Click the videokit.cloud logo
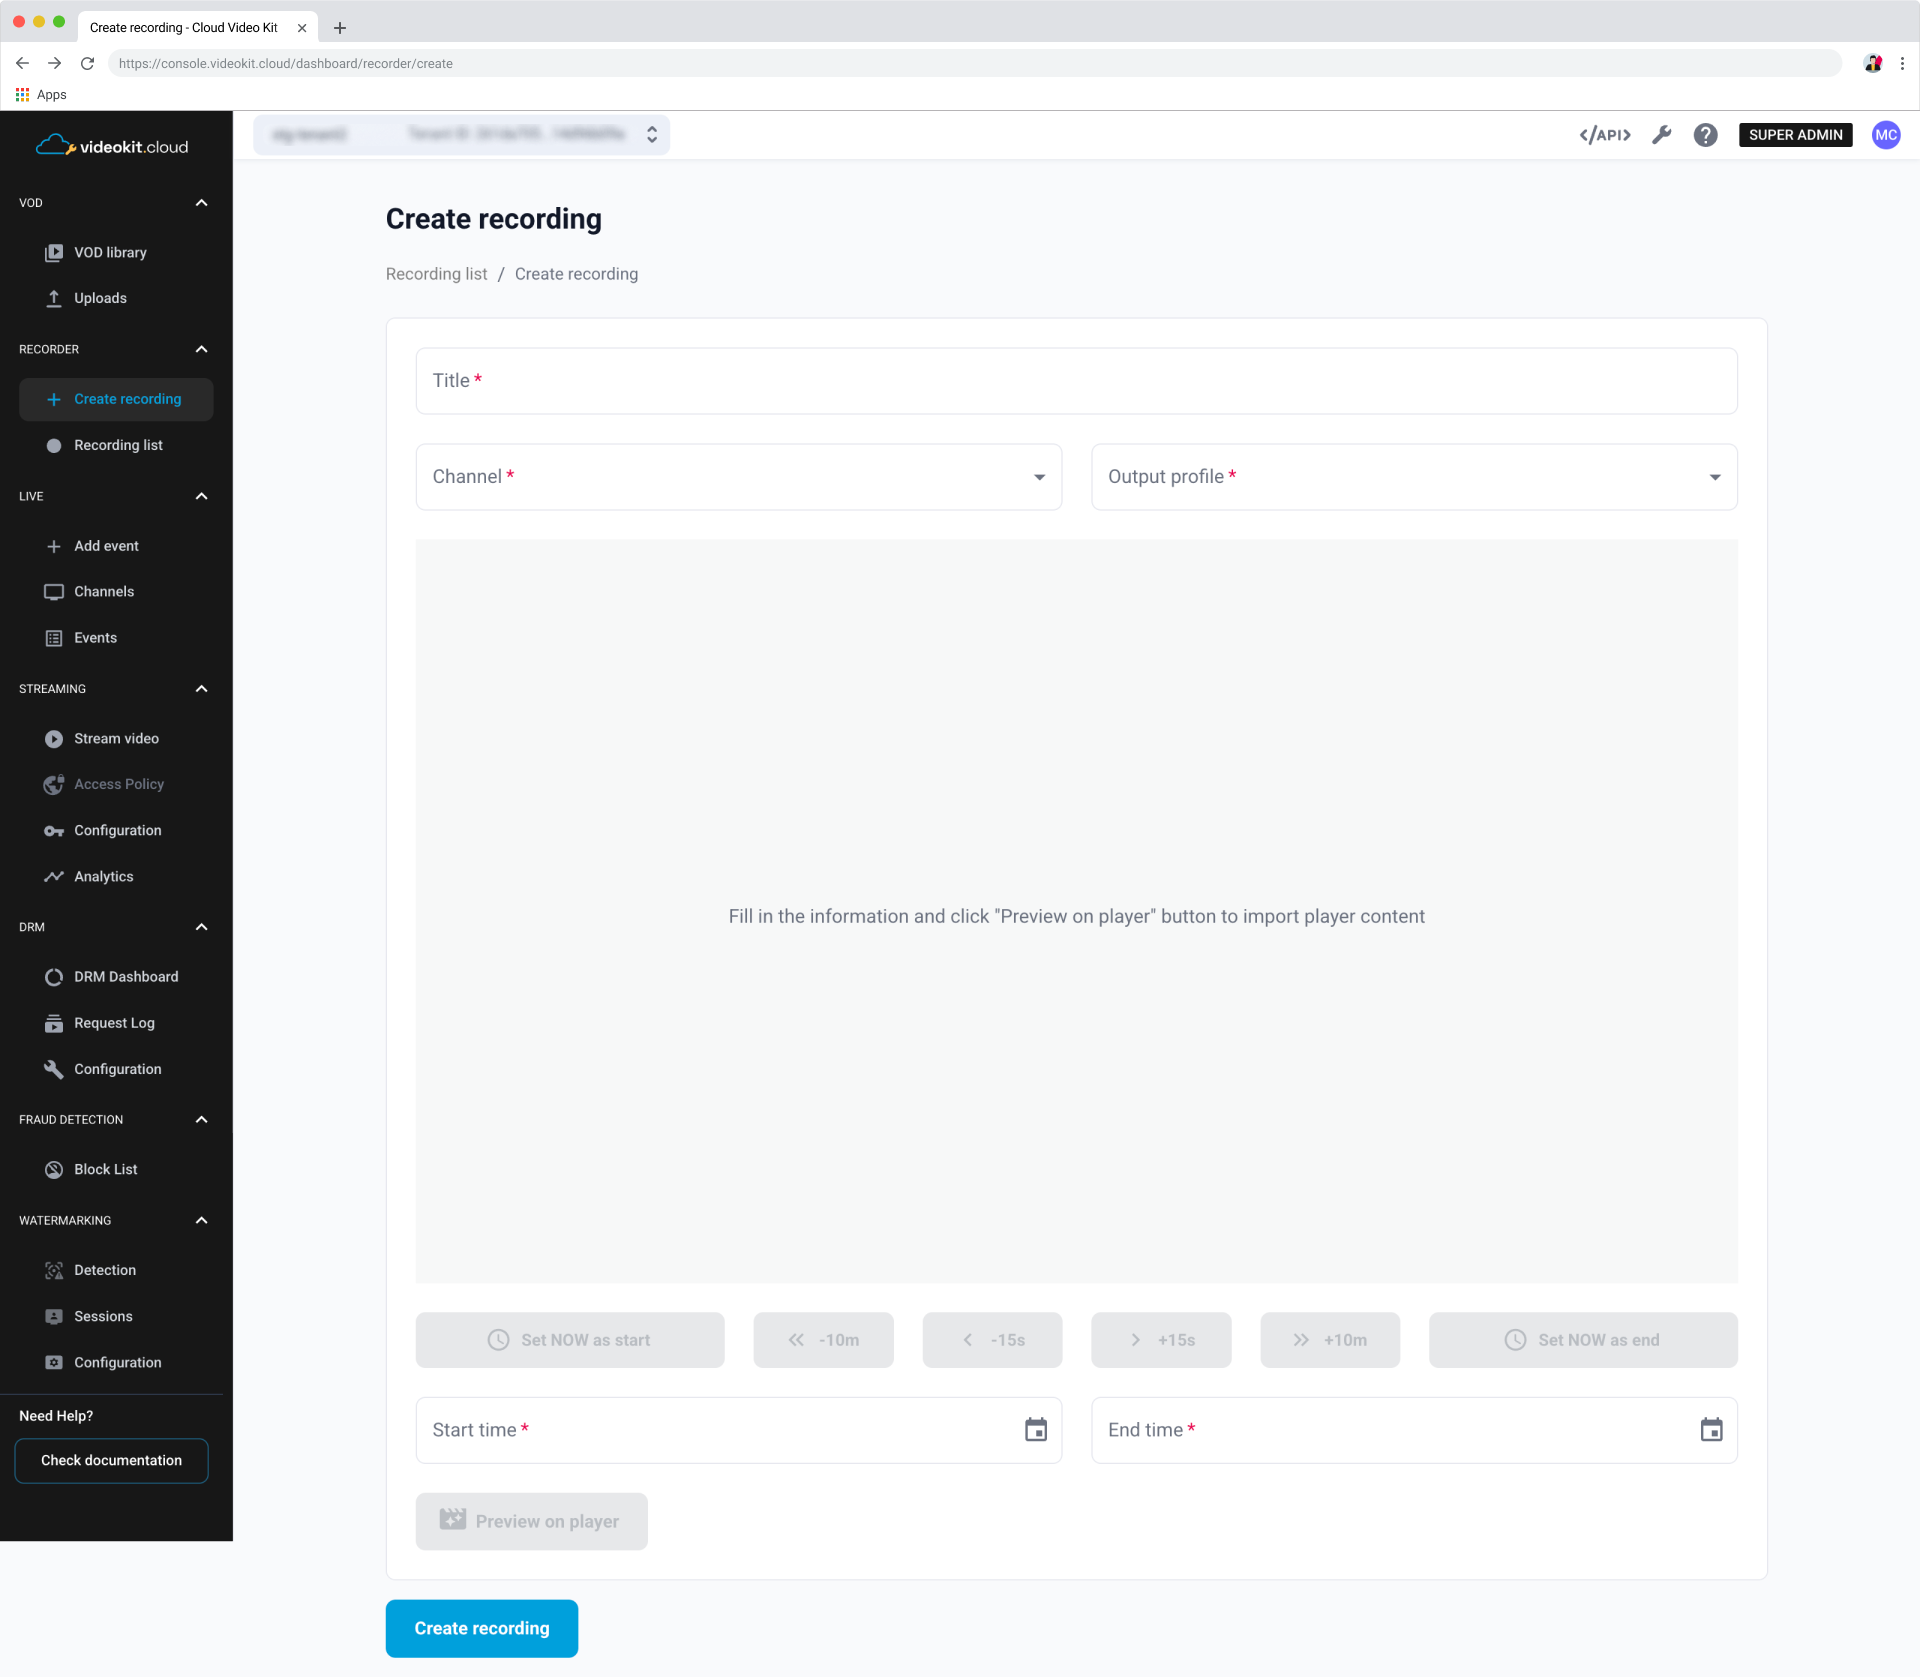The width and height of the screenshot is (1920, 1677). click(x=112, y=146)
